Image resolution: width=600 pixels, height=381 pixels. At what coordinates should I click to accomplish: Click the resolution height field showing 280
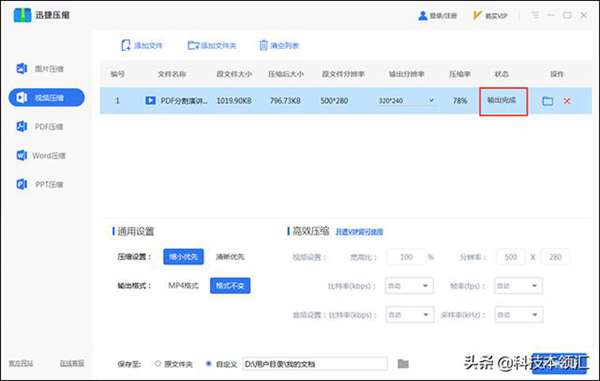555,257
